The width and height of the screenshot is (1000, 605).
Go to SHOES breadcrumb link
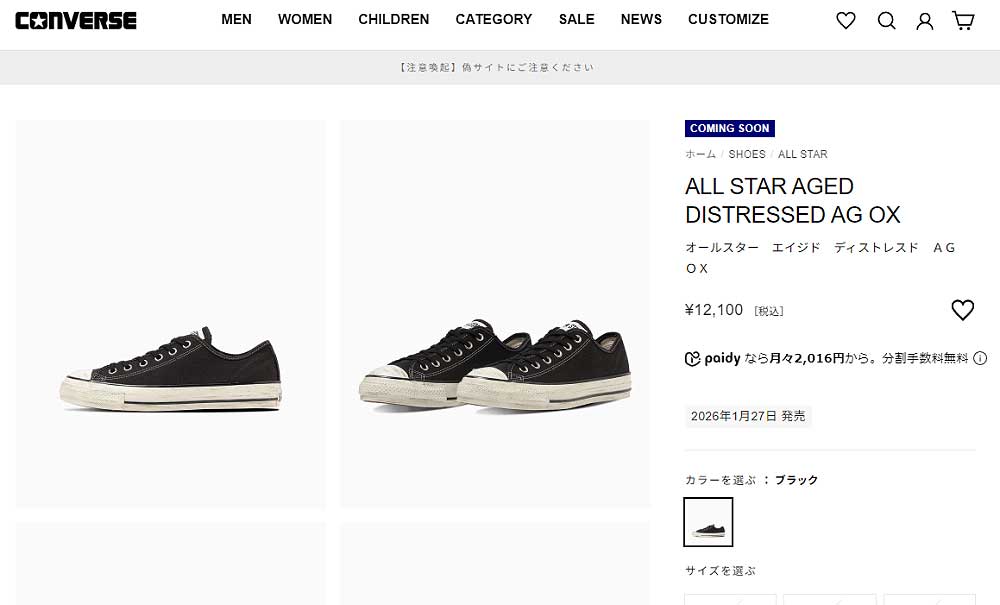point(747,154)
